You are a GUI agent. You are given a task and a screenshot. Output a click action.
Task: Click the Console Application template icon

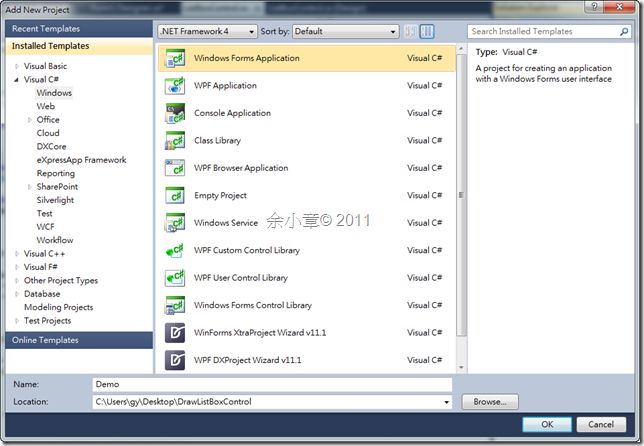[175, 113]
